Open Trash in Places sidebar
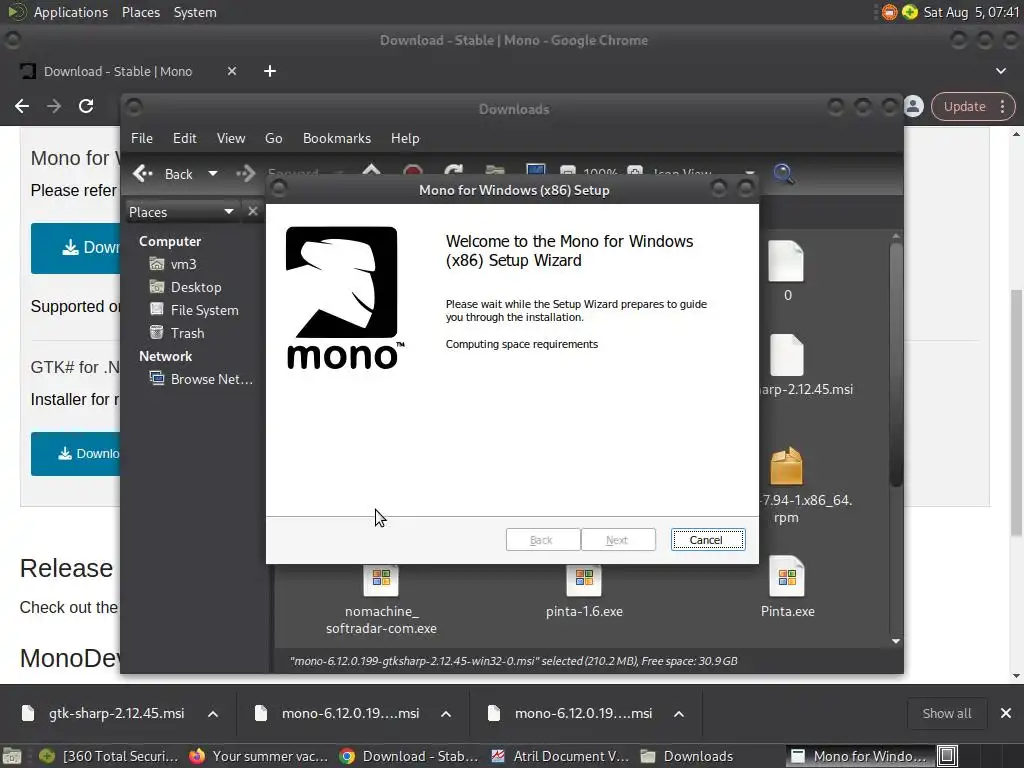The width and height of the screenshot is (1024, 768). [177, 333]
